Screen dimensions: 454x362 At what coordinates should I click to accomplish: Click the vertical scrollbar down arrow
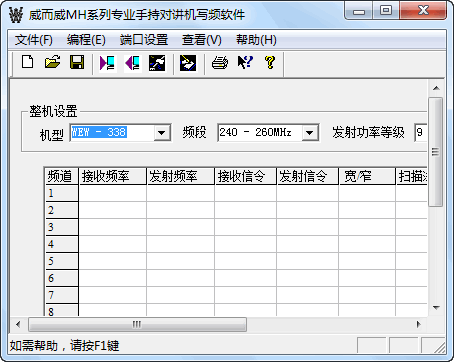click(436, 307)
